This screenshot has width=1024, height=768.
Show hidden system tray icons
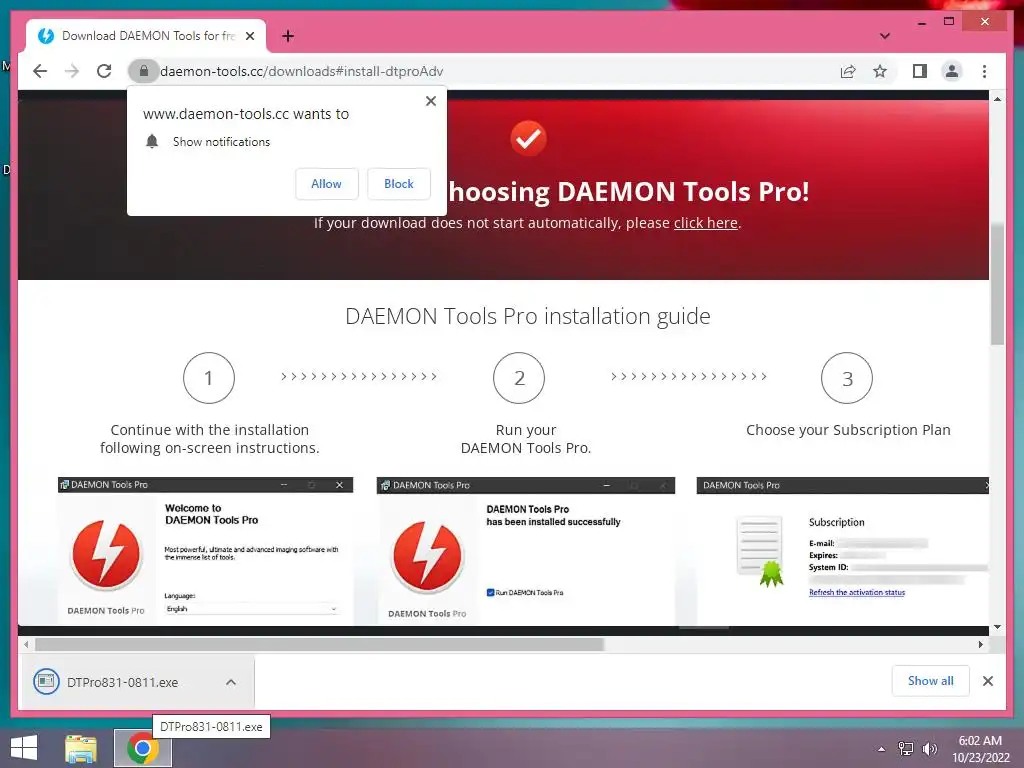coord(881,749)
